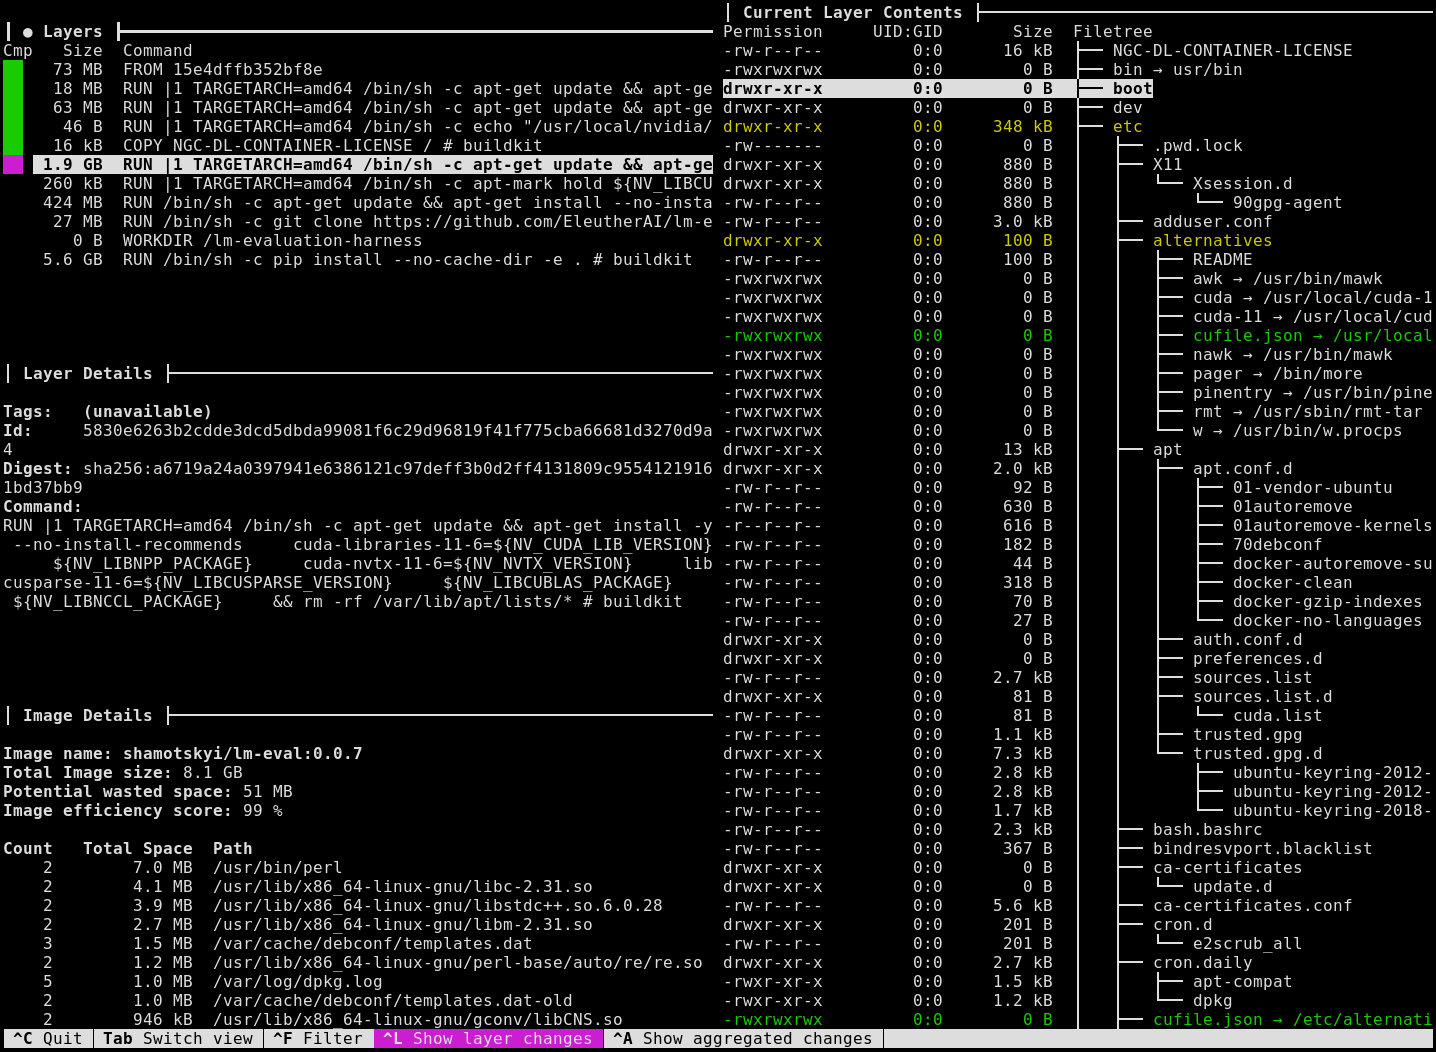Collapse the trusted.gpg.d folder
Viewport: 1436px width, 1052px height.
pyautogui.click(x=1257, y=754)
